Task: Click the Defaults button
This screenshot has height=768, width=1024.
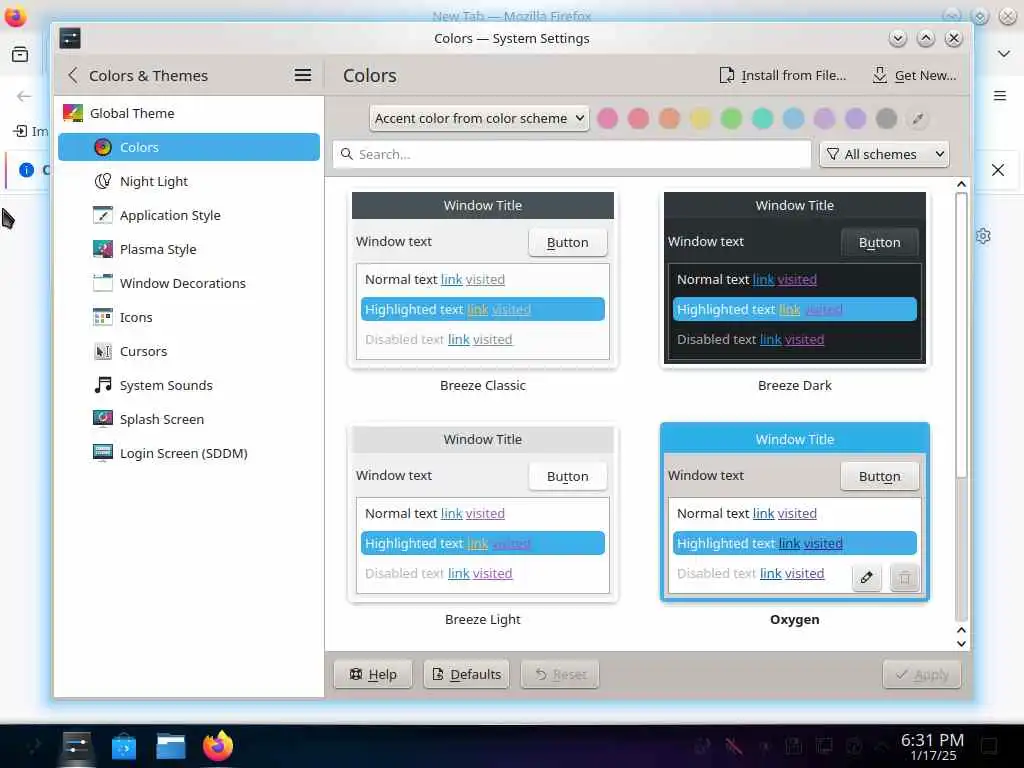Action: pyautogui.click(x=467, y=674)
